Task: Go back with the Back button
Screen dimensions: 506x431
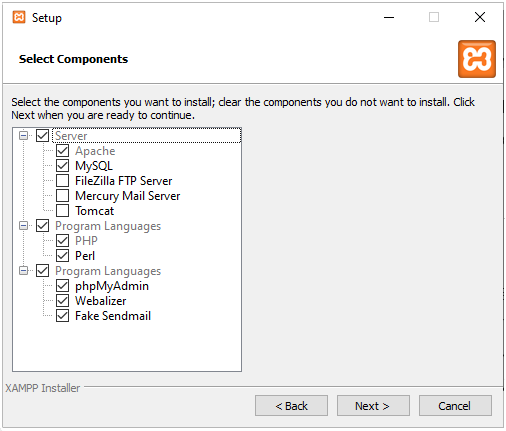Action: [291, 406]
